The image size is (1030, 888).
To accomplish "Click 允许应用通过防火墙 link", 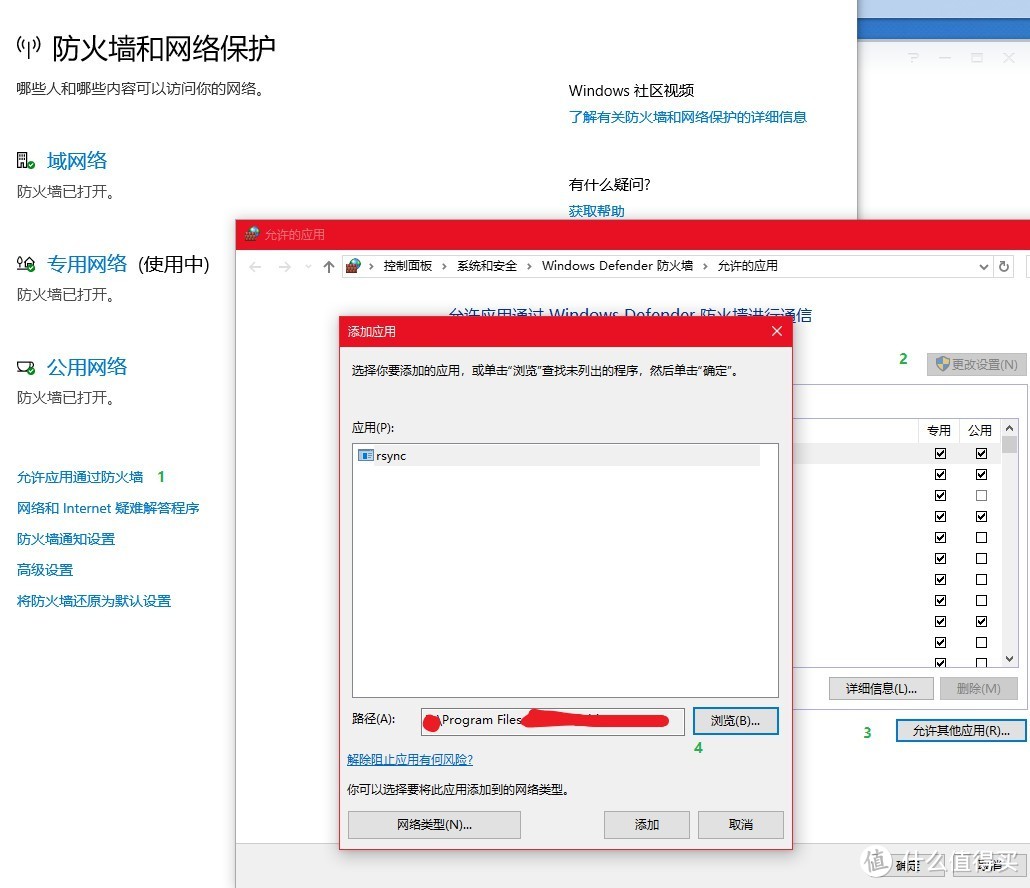I will 79,477.
